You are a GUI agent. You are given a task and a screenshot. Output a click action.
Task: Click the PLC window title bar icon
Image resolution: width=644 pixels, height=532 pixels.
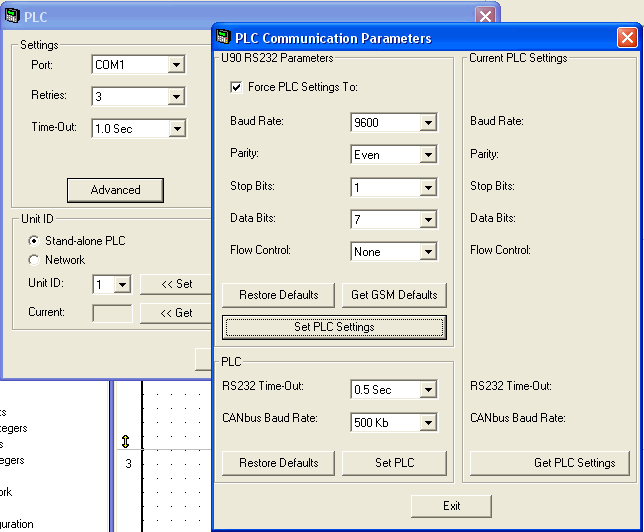pos(12,16)
